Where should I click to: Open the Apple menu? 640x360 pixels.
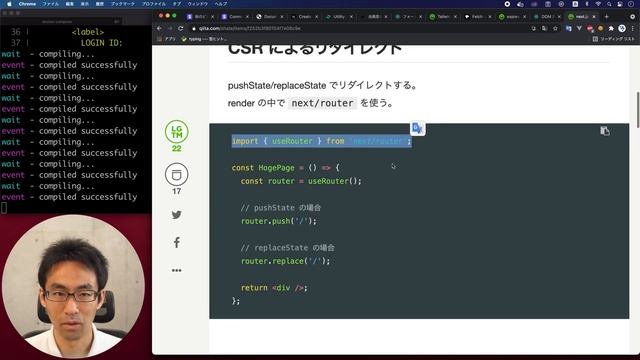coord(9,4)
